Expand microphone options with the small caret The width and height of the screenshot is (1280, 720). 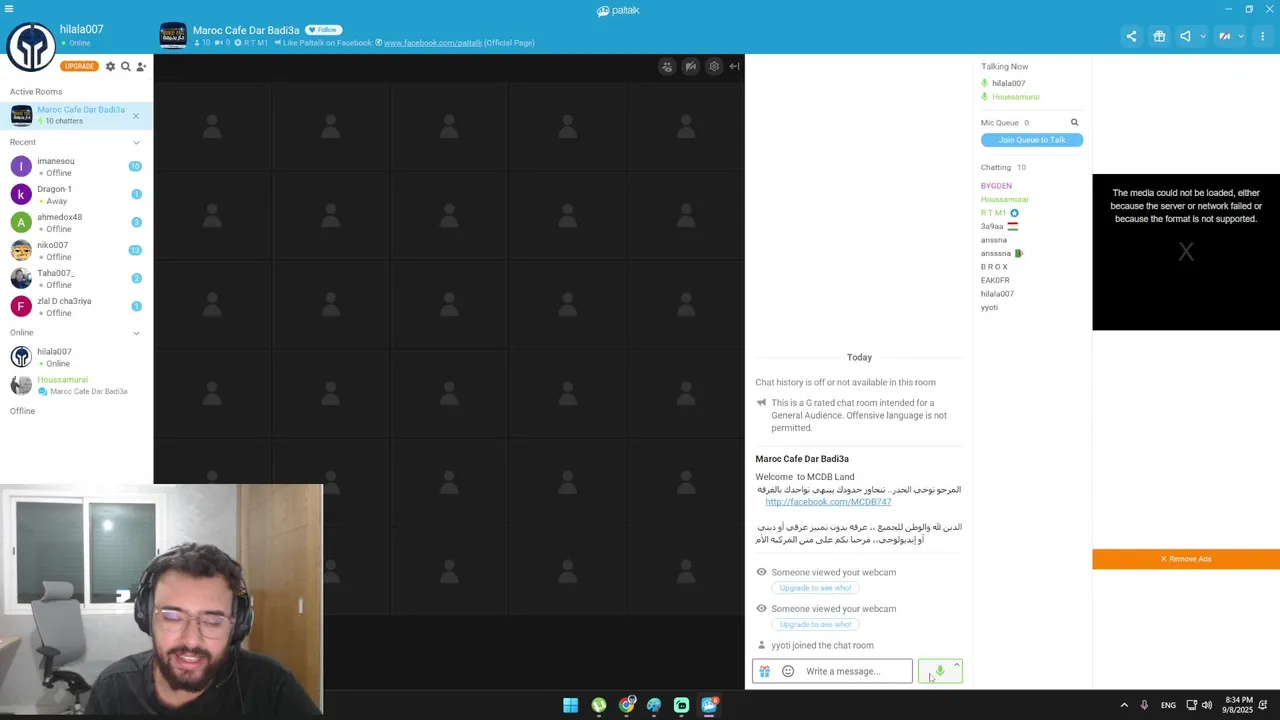click(956, 665)
